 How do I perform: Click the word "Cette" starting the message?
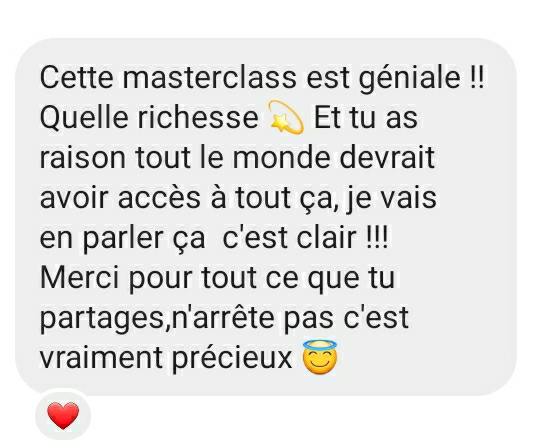click(76, 77)
